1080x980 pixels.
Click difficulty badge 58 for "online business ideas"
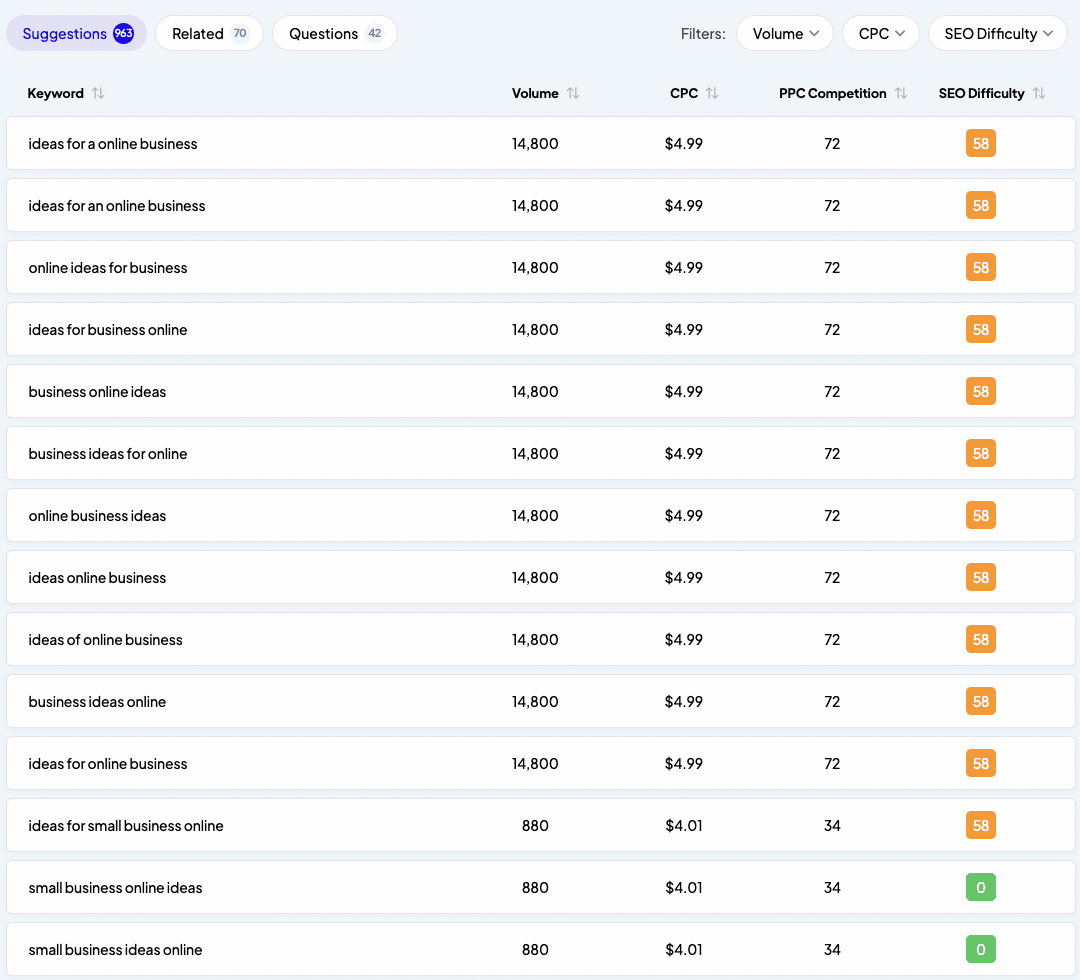(981, 515)
